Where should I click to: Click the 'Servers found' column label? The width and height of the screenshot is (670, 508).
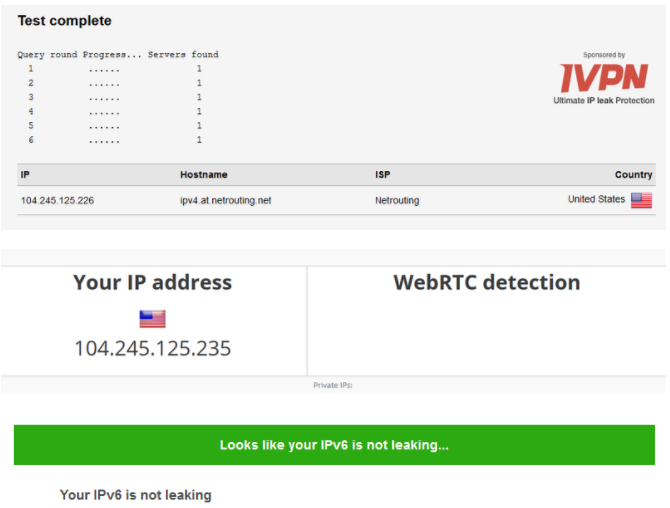(x=183, y=55)
